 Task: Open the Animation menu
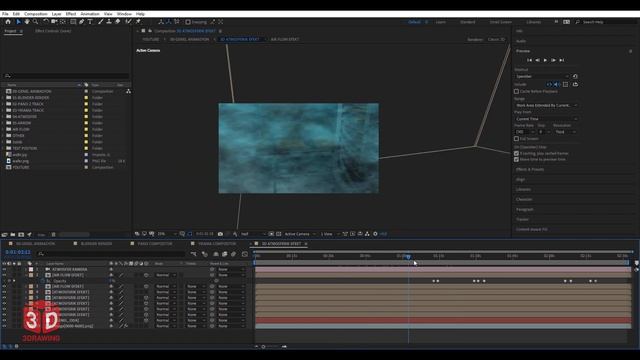point(90,14)
